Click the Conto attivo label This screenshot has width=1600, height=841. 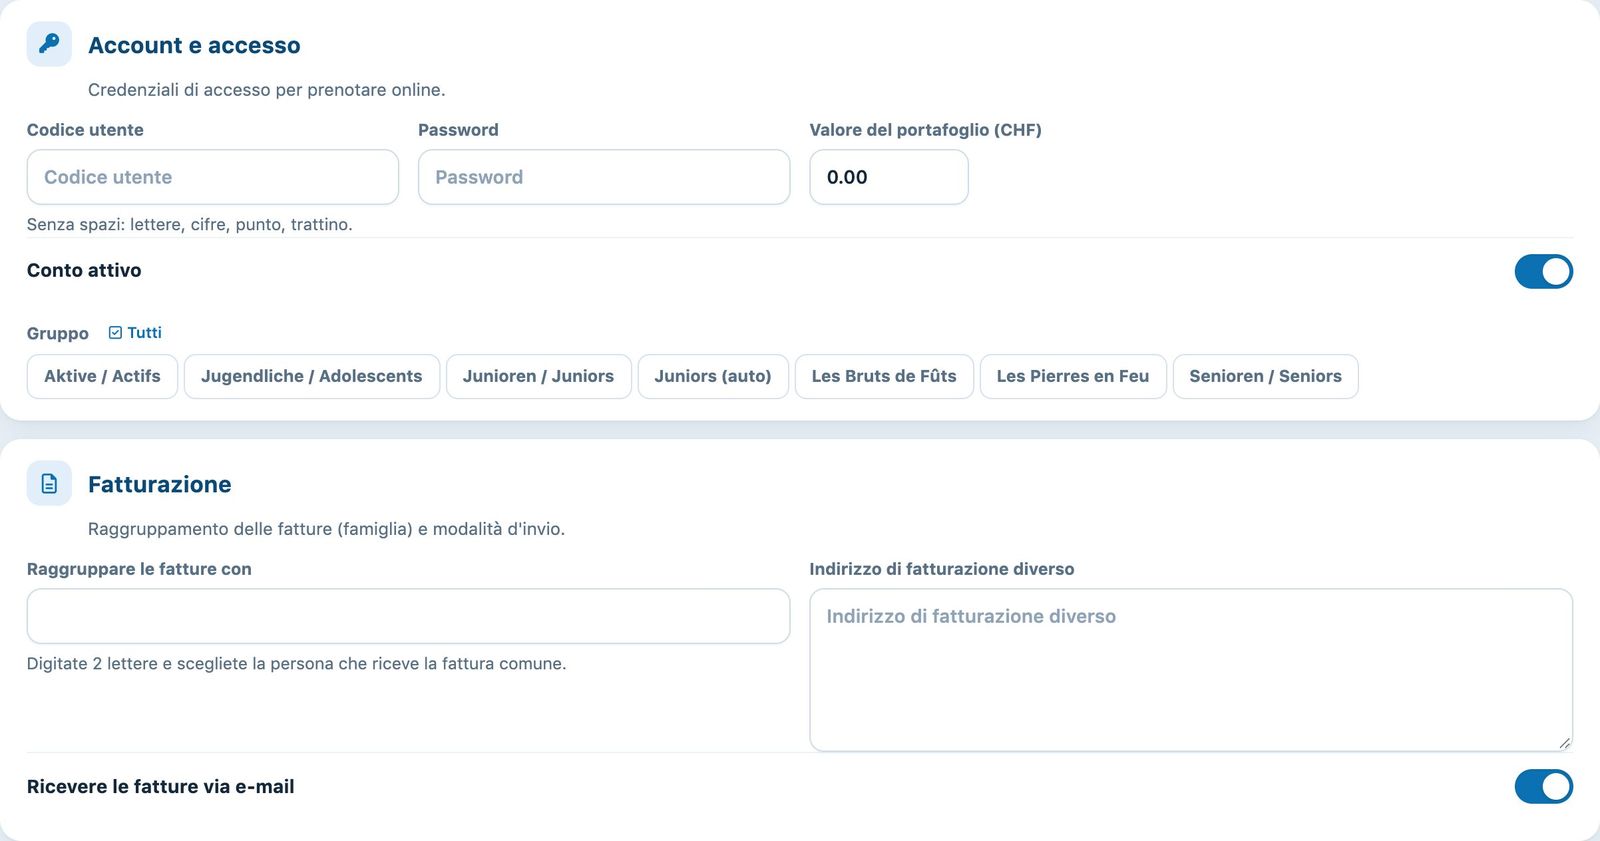pos(84,270)
